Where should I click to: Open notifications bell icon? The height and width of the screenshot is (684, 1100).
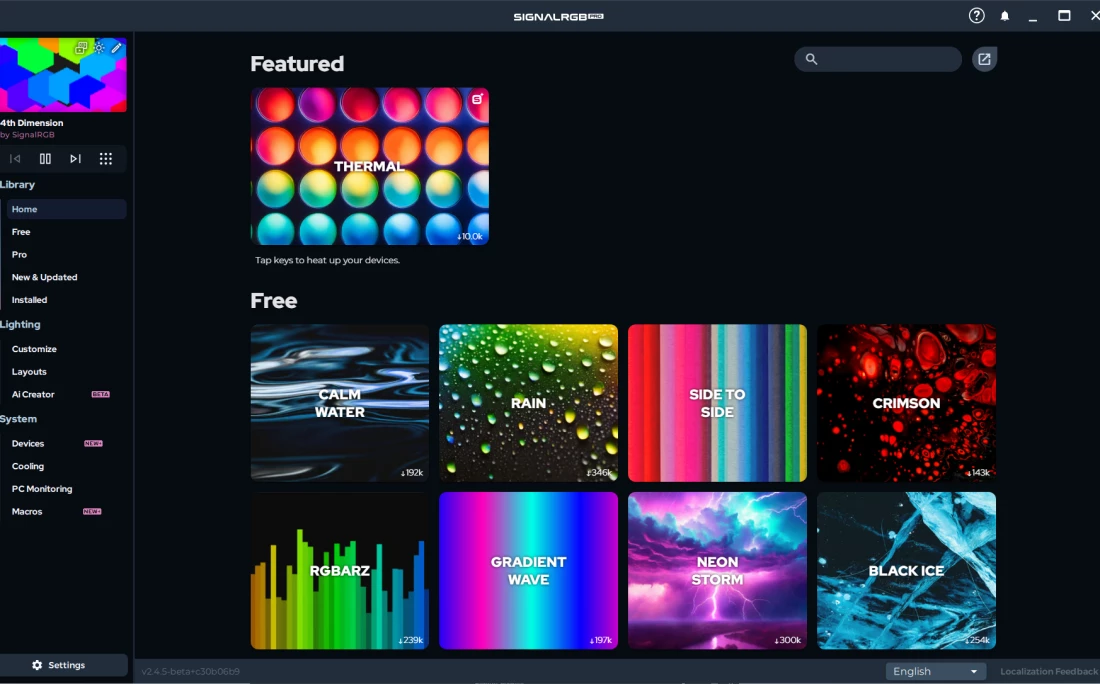(1005, 16)
